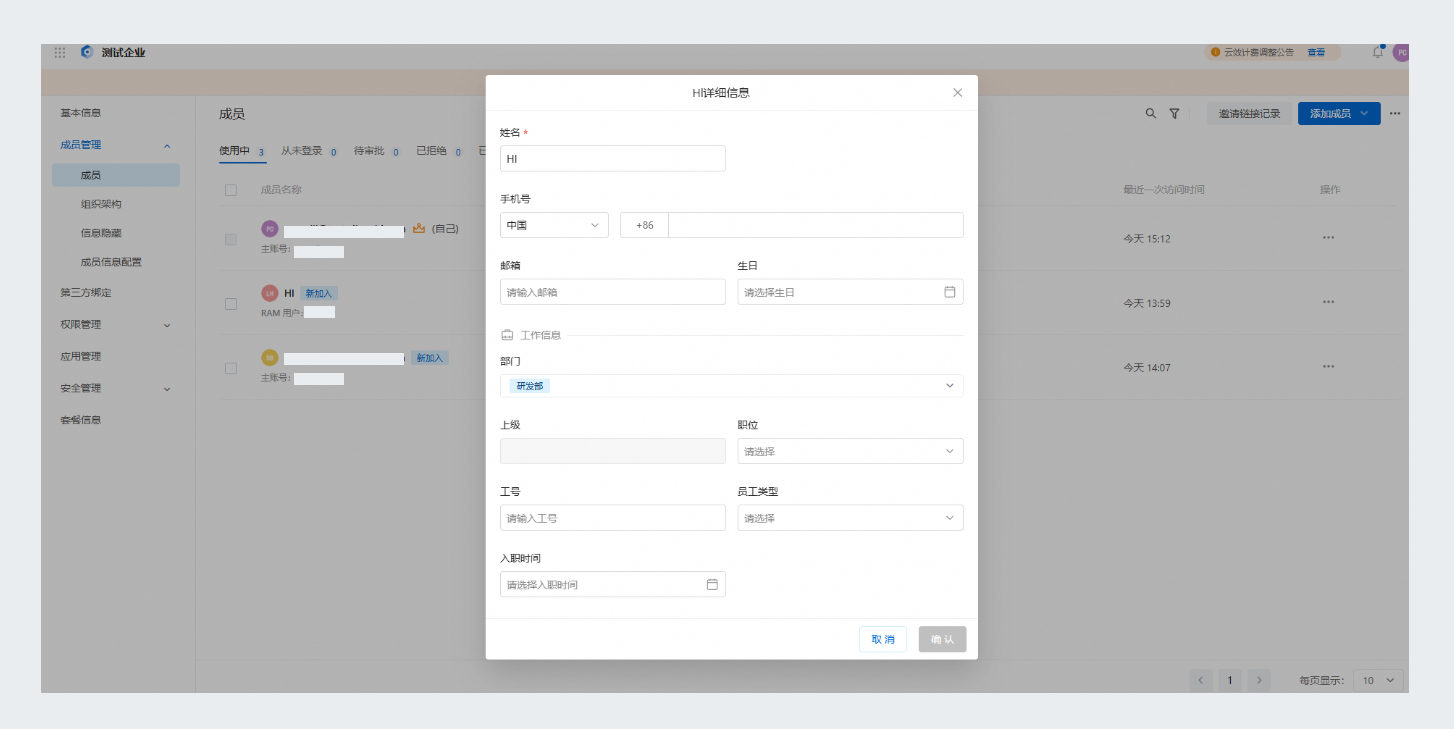The width and height of the screenshot is (1454, 729).
Task: Click the 新加入 tag beside HI
Action: coord(319,293)
